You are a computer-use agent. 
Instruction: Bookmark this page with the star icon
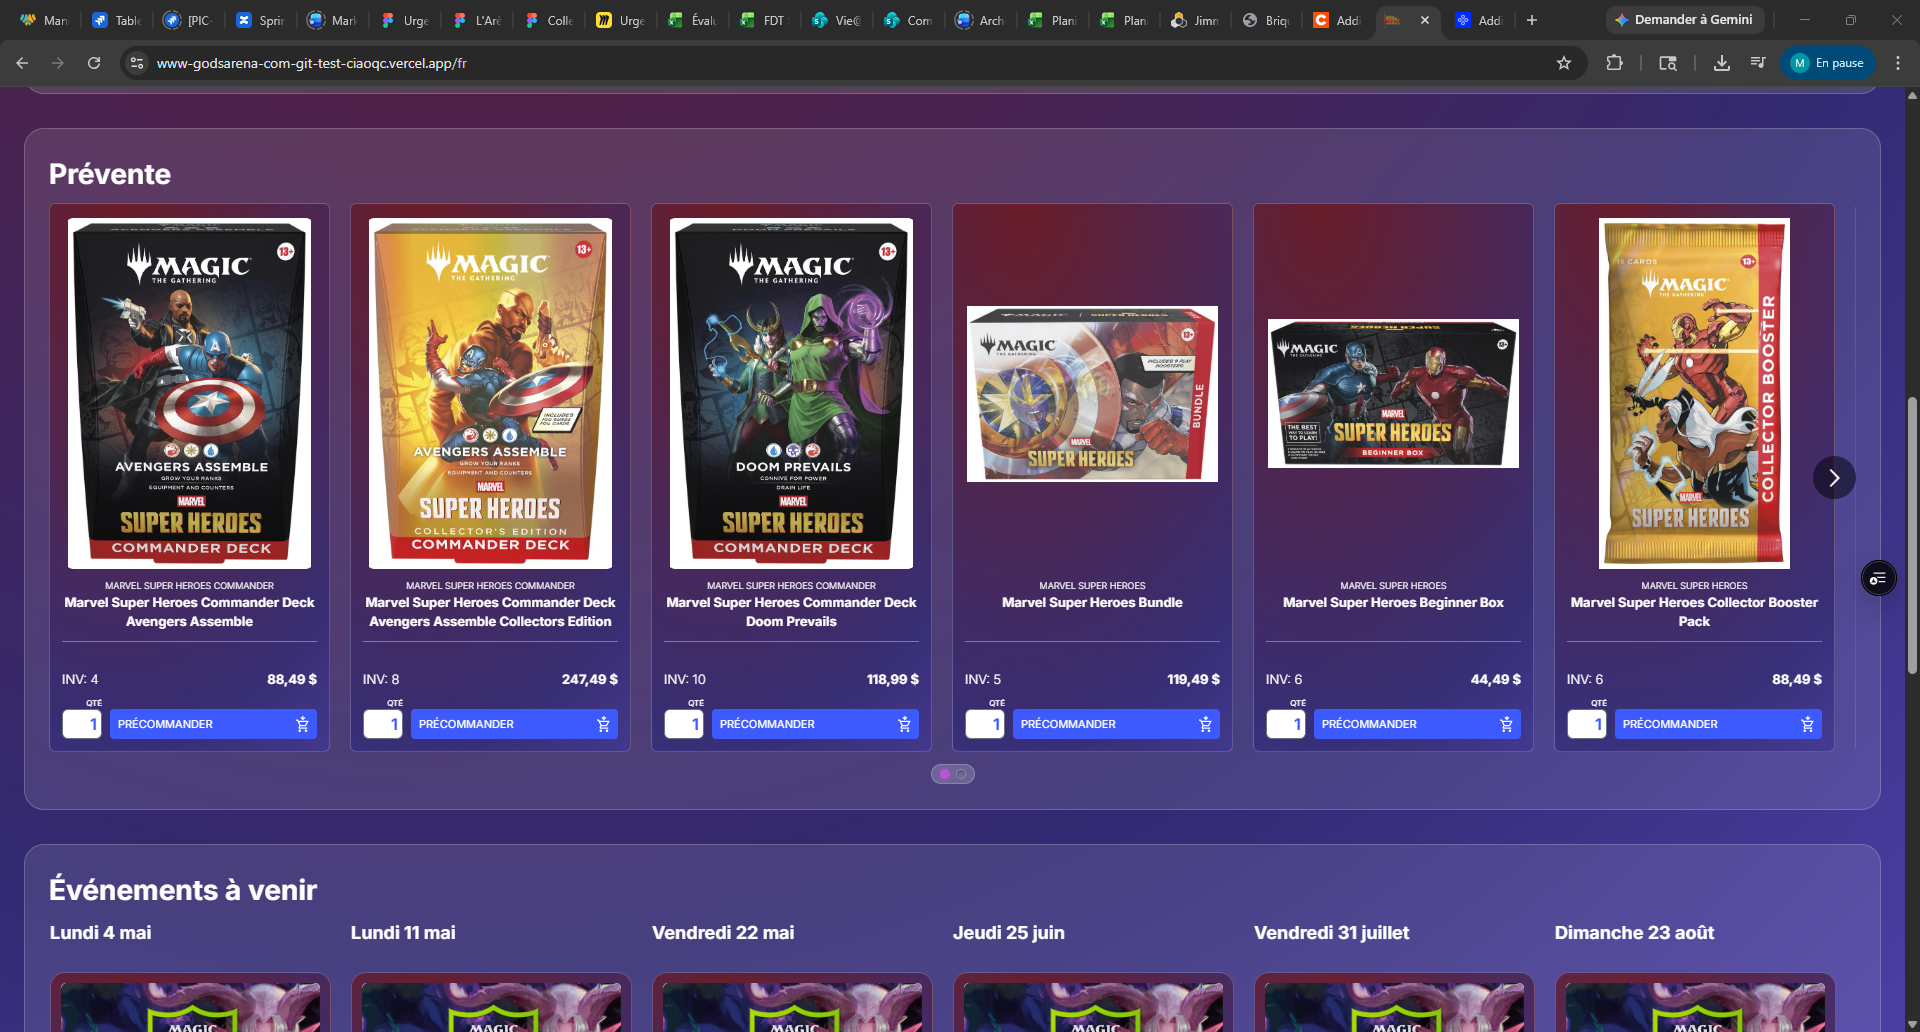tap(1564, 63)
